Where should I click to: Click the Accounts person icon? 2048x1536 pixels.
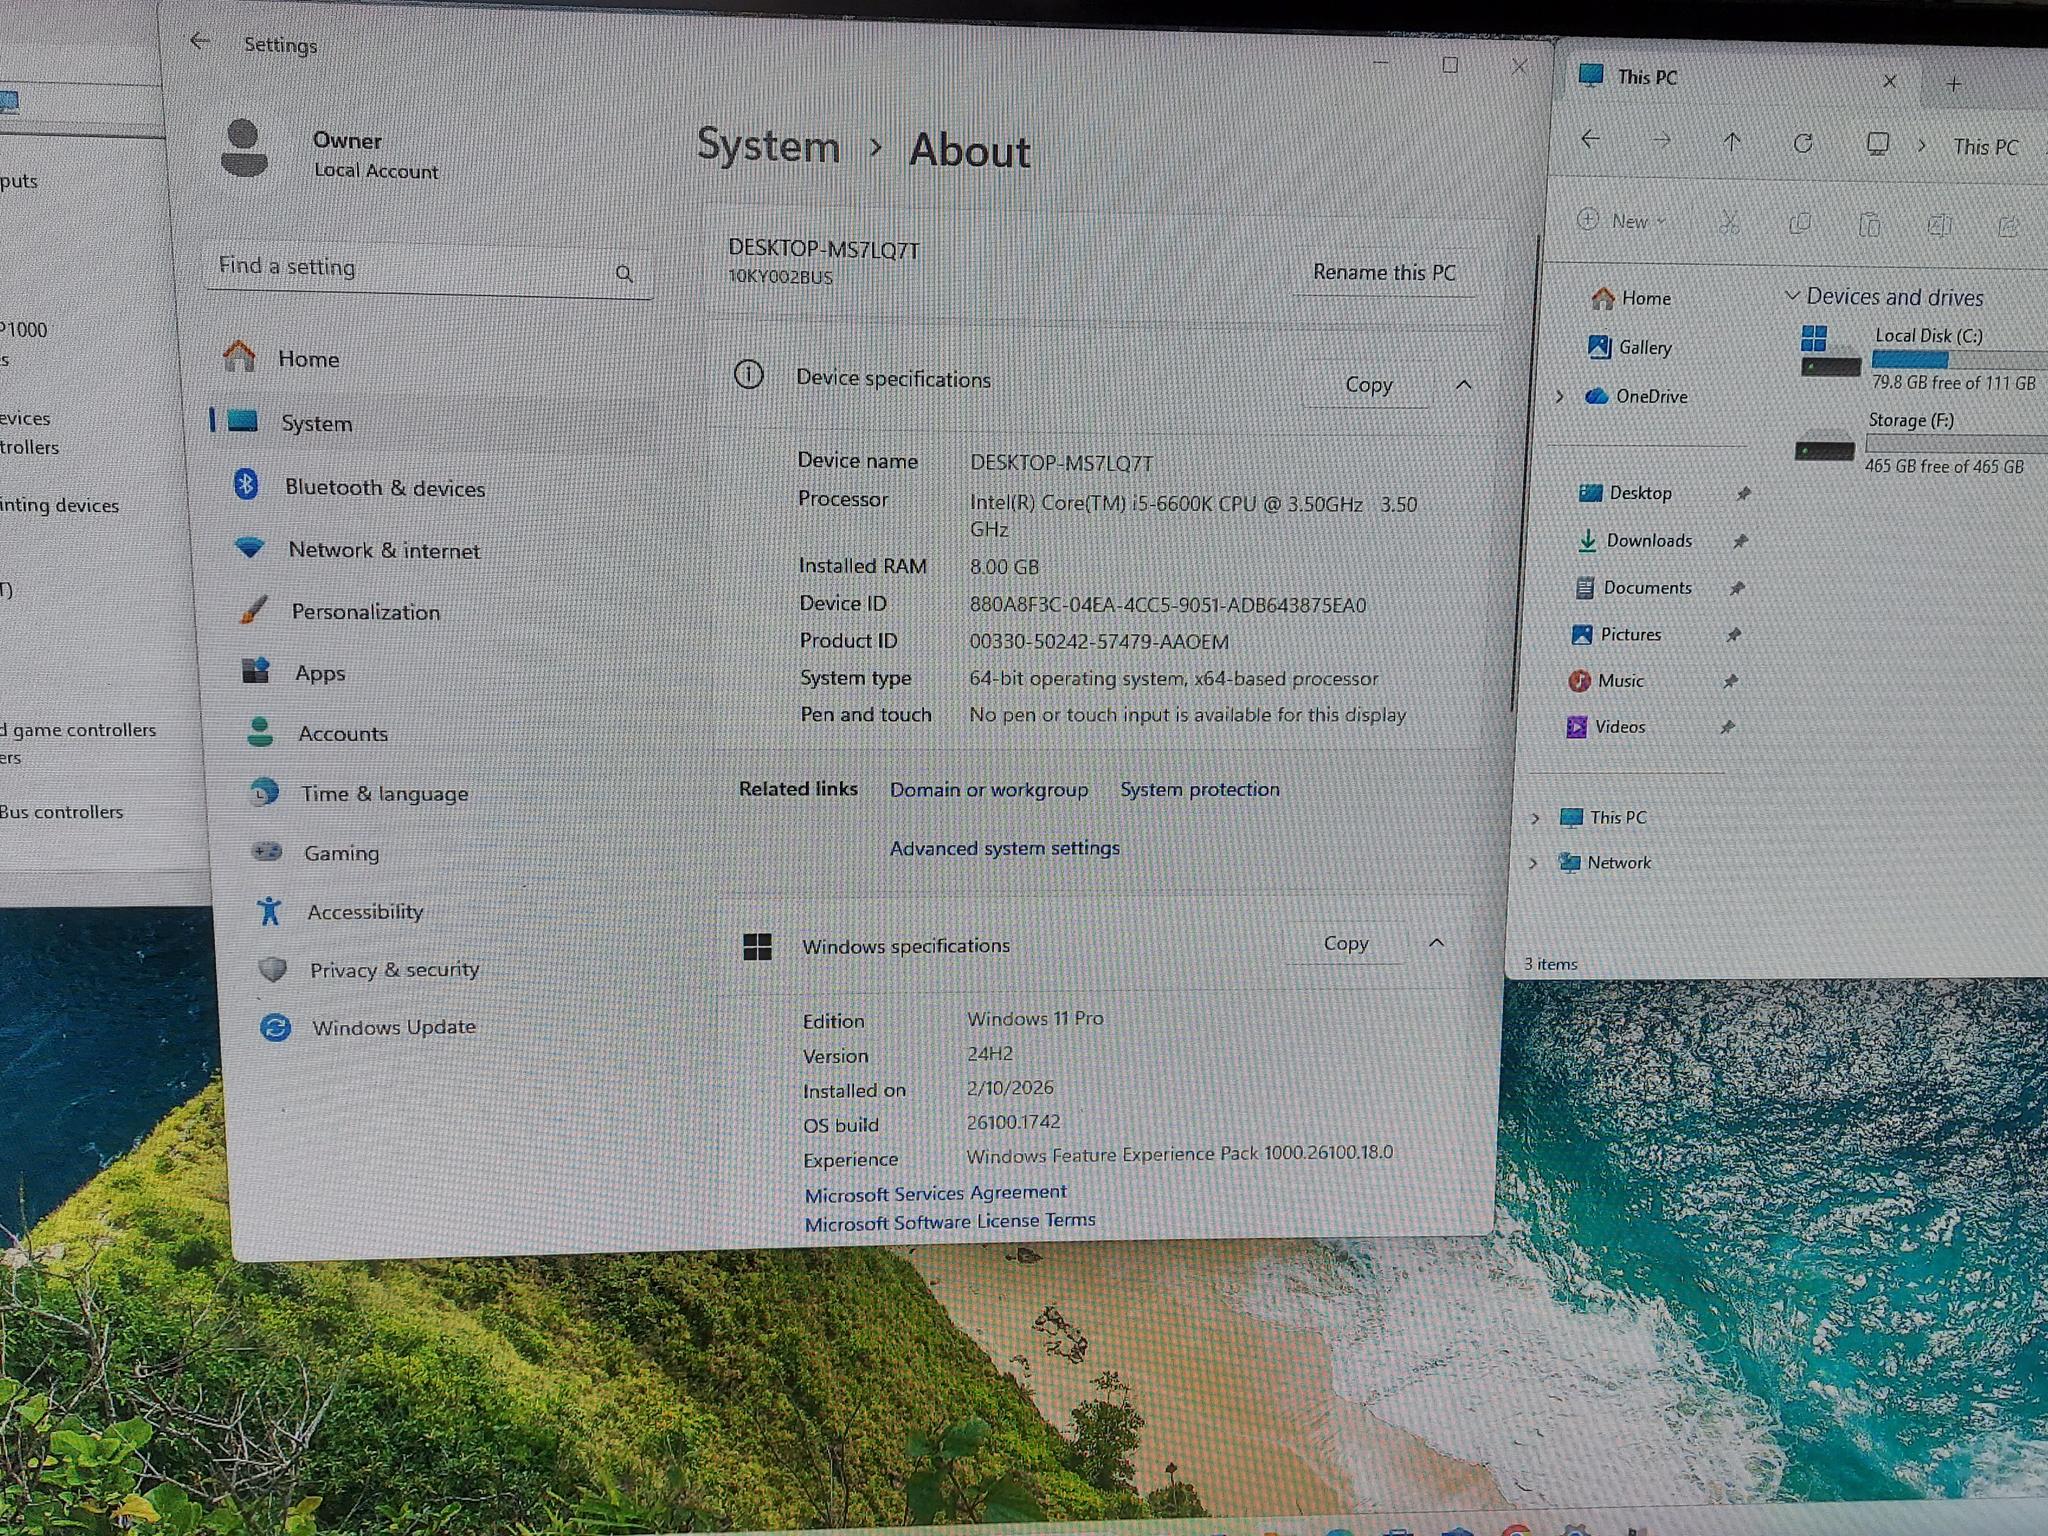pos(260,732)
